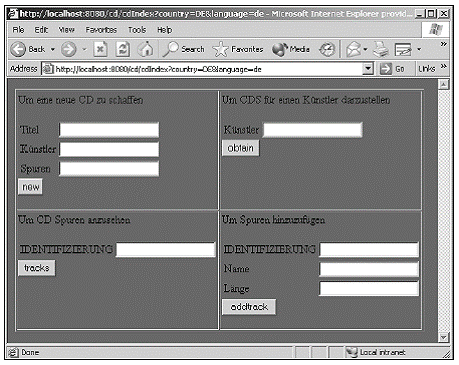Click the scrollbar up arrow

tap(443, 84)
